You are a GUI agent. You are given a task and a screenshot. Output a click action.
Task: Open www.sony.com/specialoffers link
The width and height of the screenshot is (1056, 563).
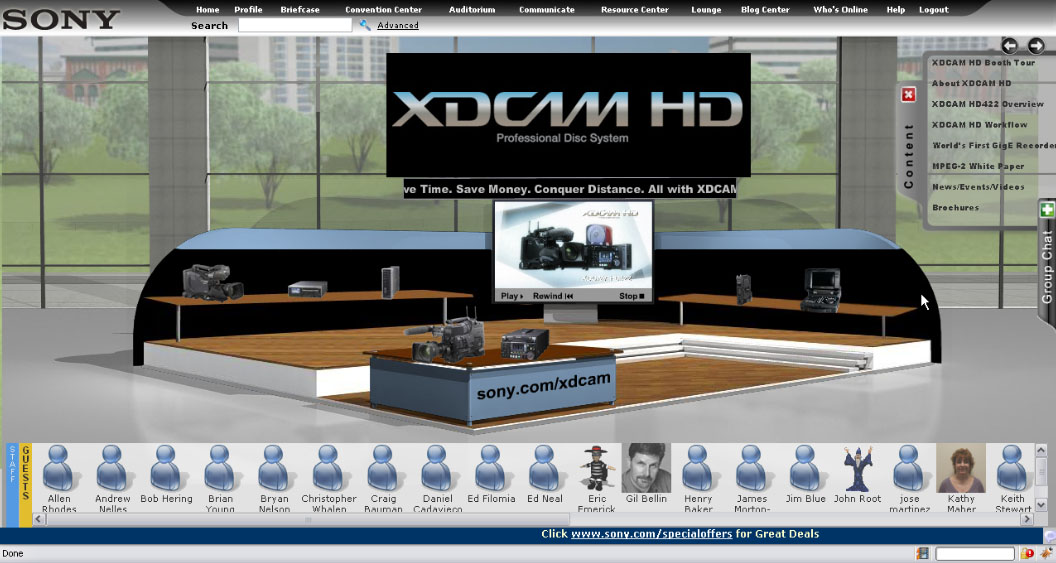point(651,533)
